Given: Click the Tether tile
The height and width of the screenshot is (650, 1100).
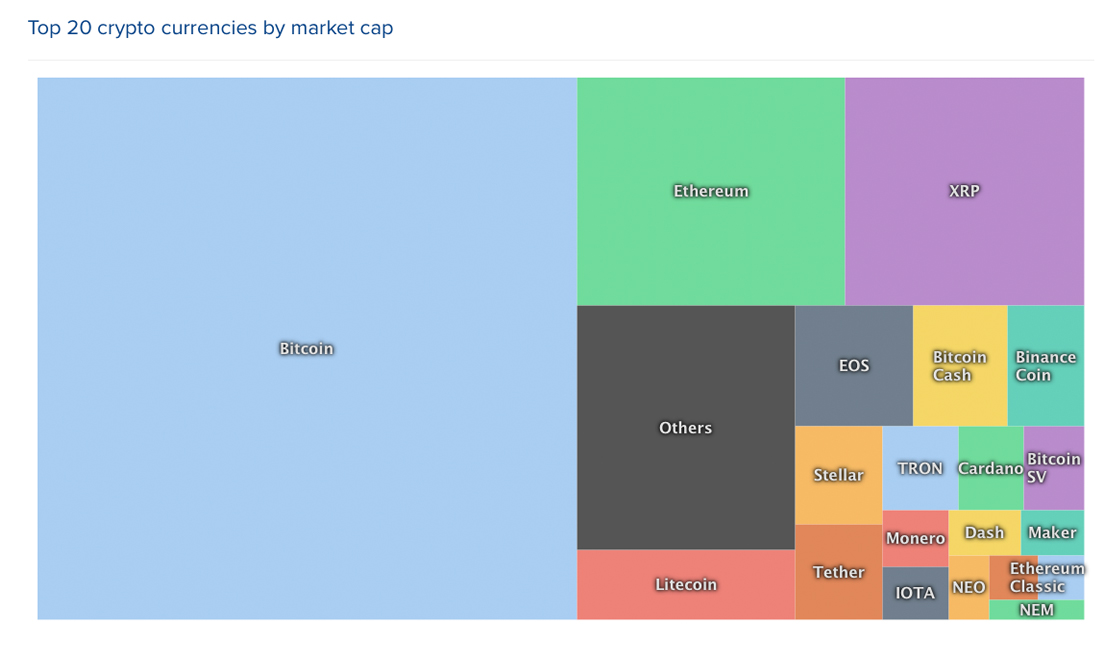Looking at the screenshot, I should tap(838, 572).
